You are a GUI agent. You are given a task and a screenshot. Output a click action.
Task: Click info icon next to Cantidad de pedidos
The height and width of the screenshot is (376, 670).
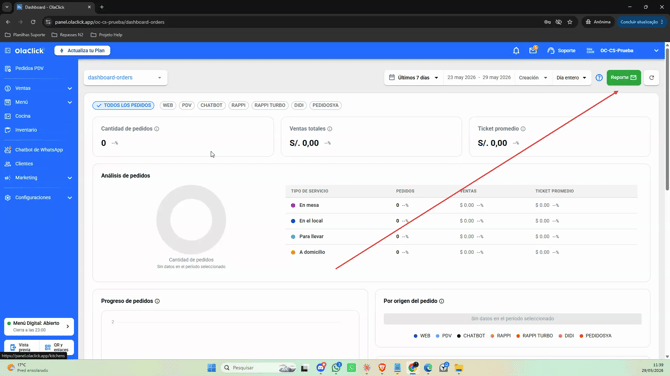157,129
